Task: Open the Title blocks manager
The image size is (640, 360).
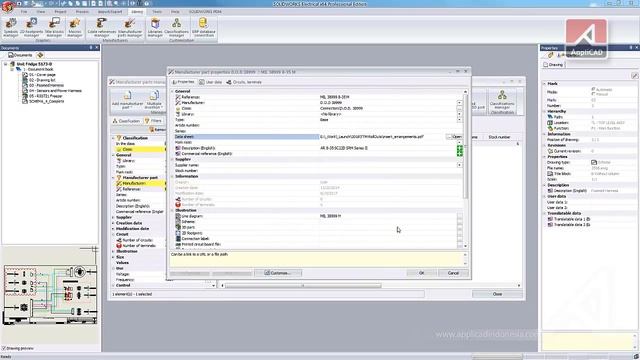Action: coord(54,27)
